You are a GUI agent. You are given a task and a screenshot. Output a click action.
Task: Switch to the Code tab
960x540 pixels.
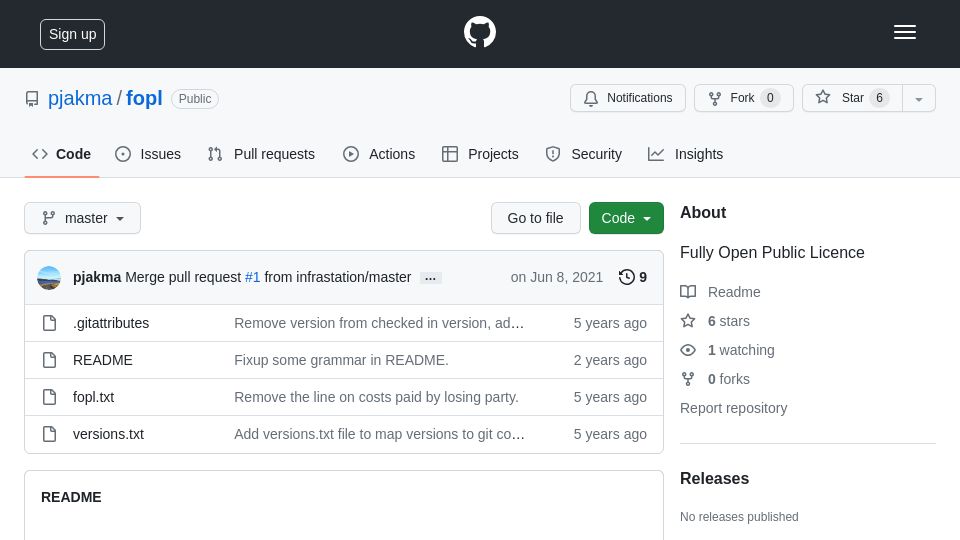(x=62, y=154)
